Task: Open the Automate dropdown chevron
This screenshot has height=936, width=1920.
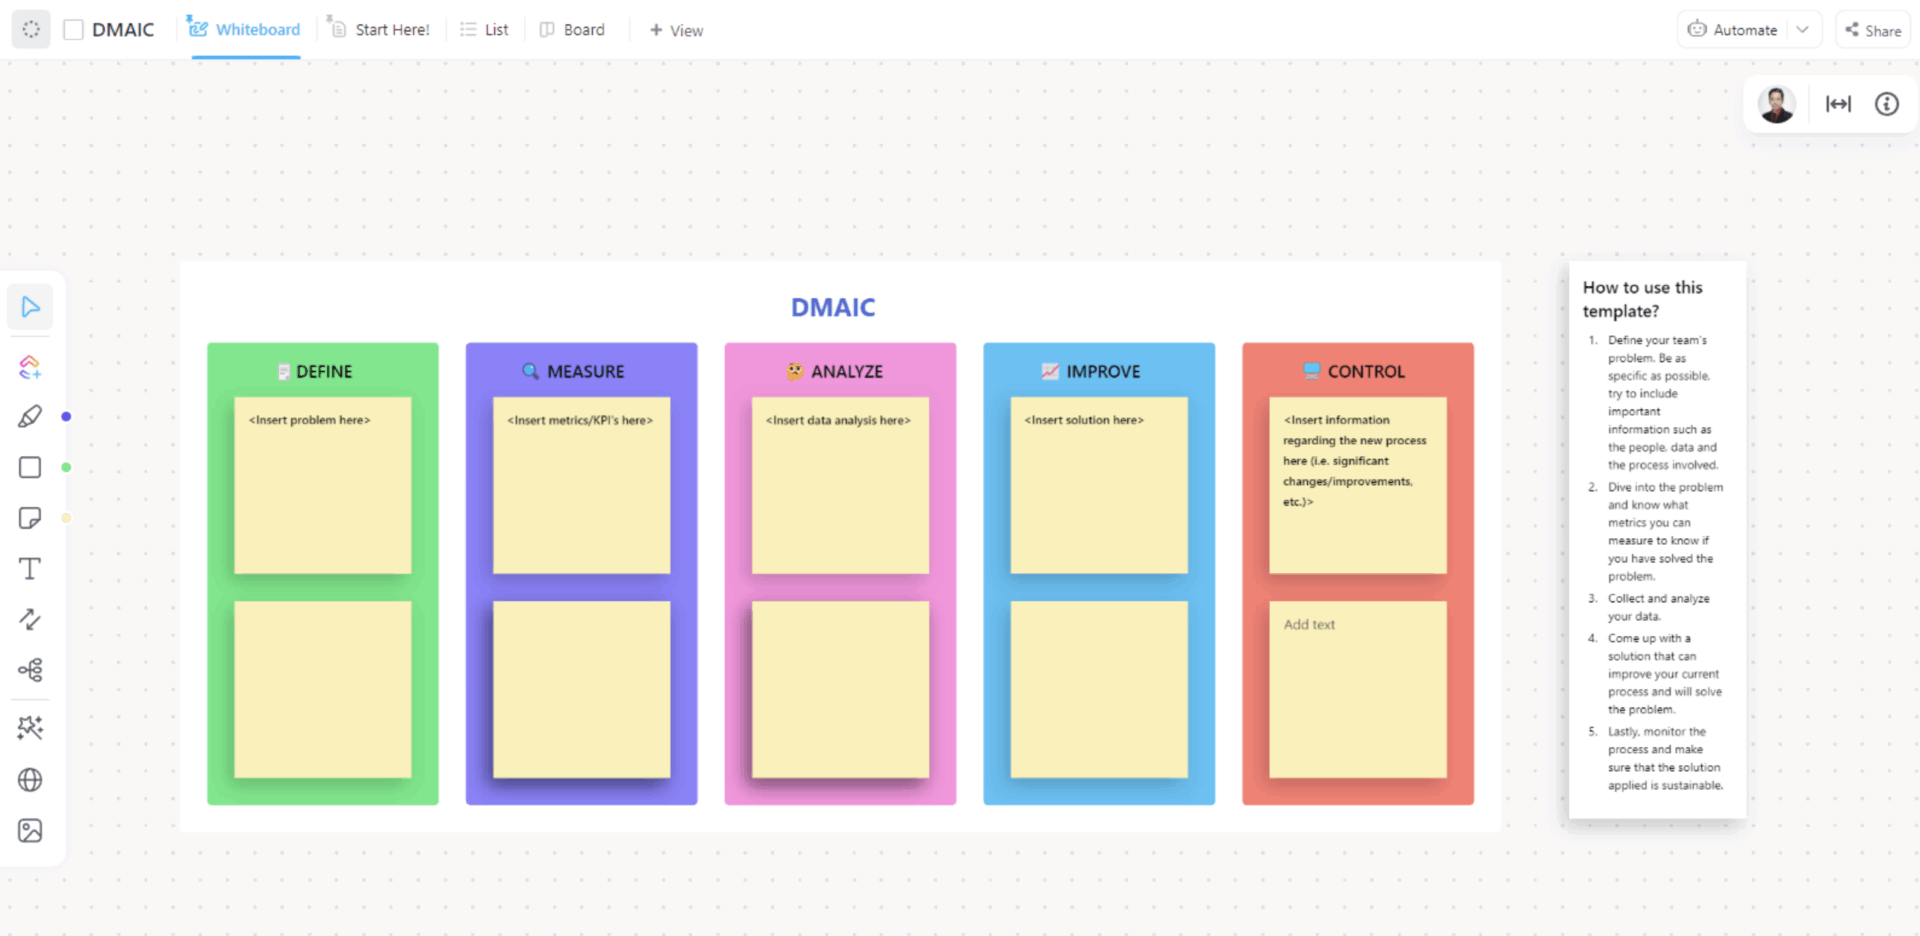Action: pos(1803,29)
